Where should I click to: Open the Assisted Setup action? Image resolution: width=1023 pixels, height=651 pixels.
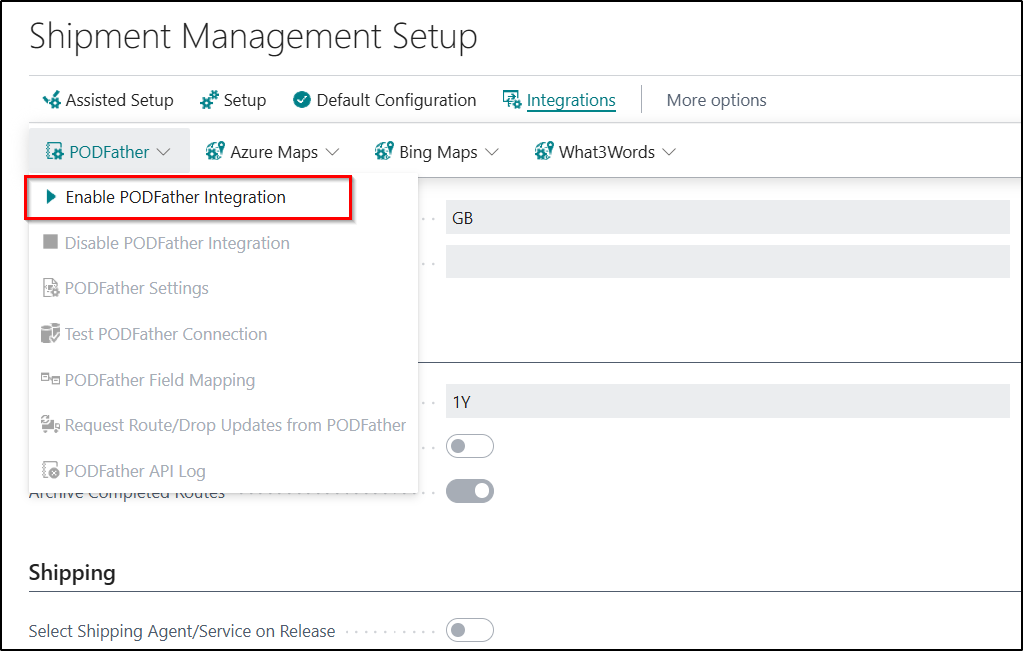[x=119, y=100]
